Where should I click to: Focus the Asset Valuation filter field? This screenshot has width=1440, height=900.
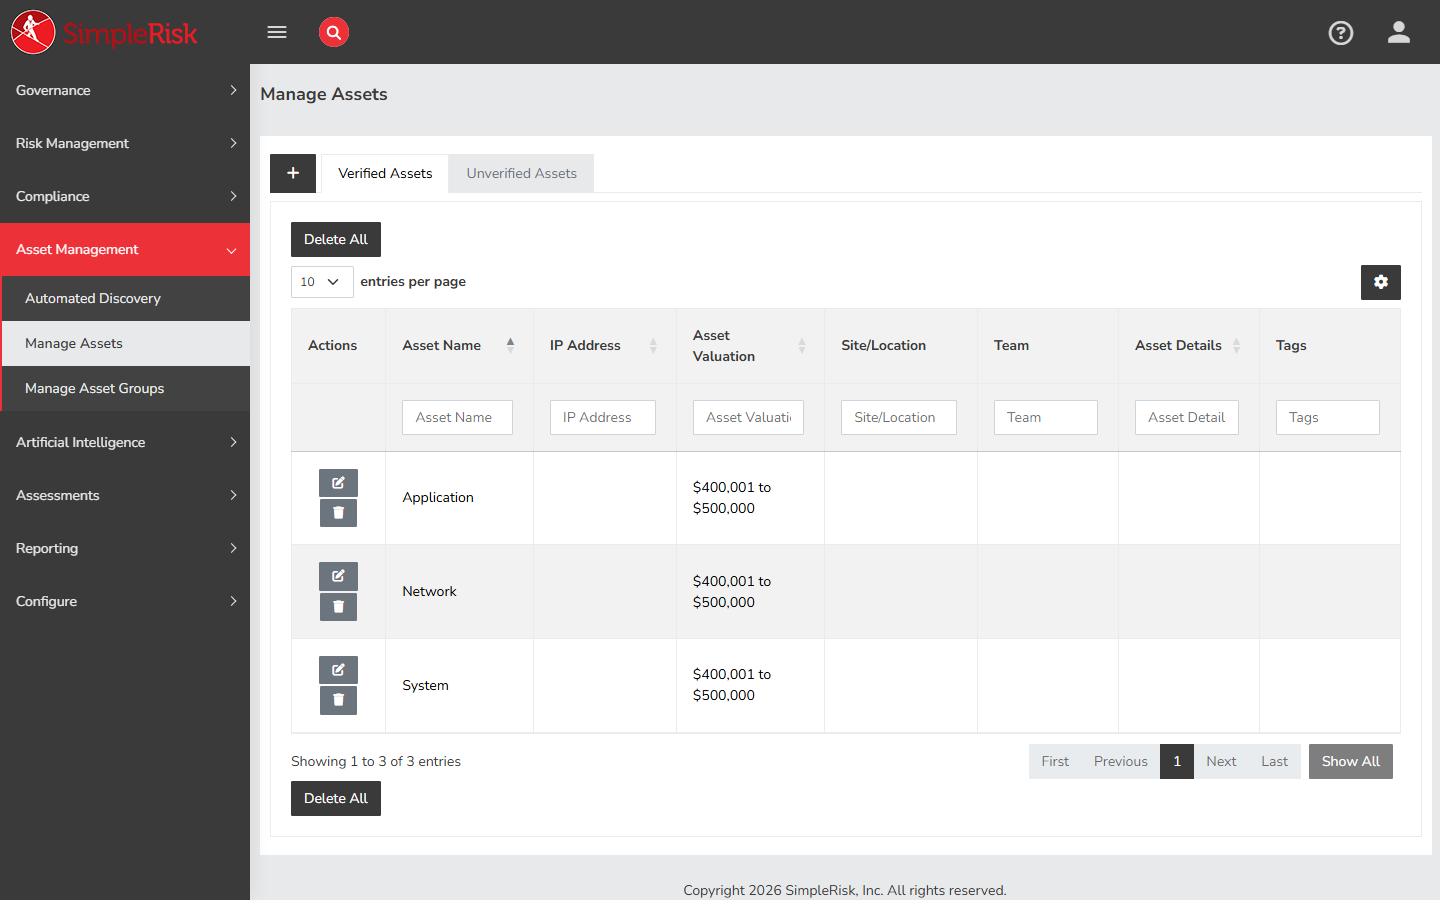click(x=748, y=417)
